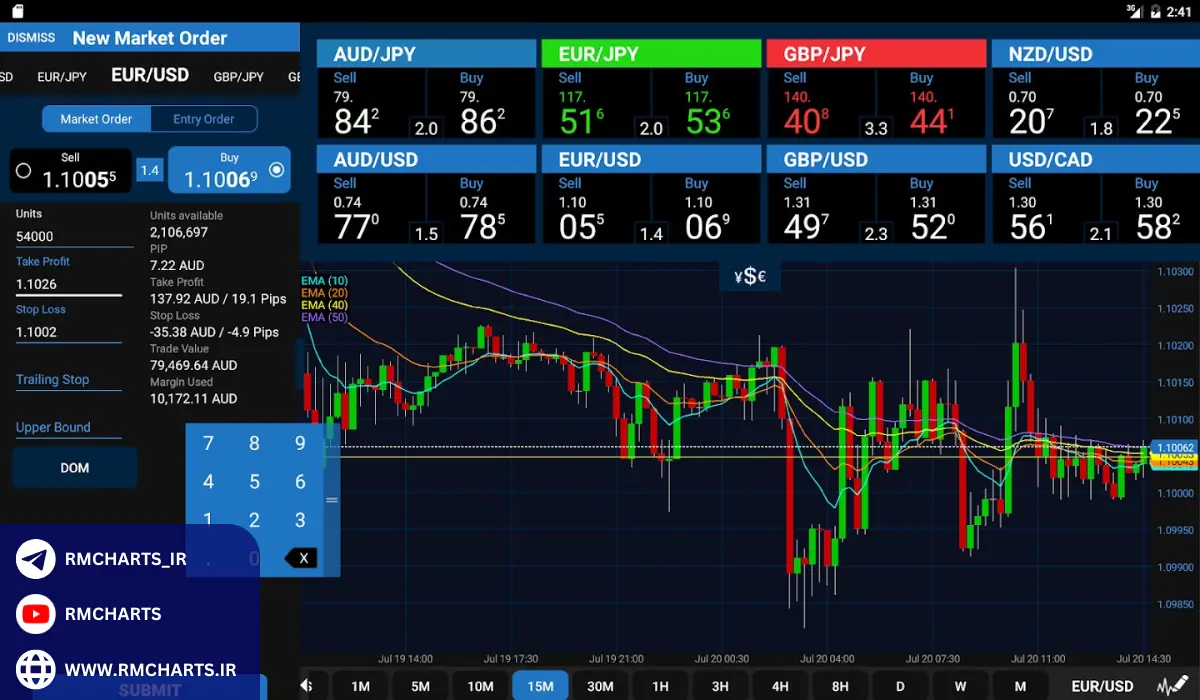Choose GBP/JPY in the instrument picker
The width and height of the screenshot is (1200, 700).
coord(239,77)
